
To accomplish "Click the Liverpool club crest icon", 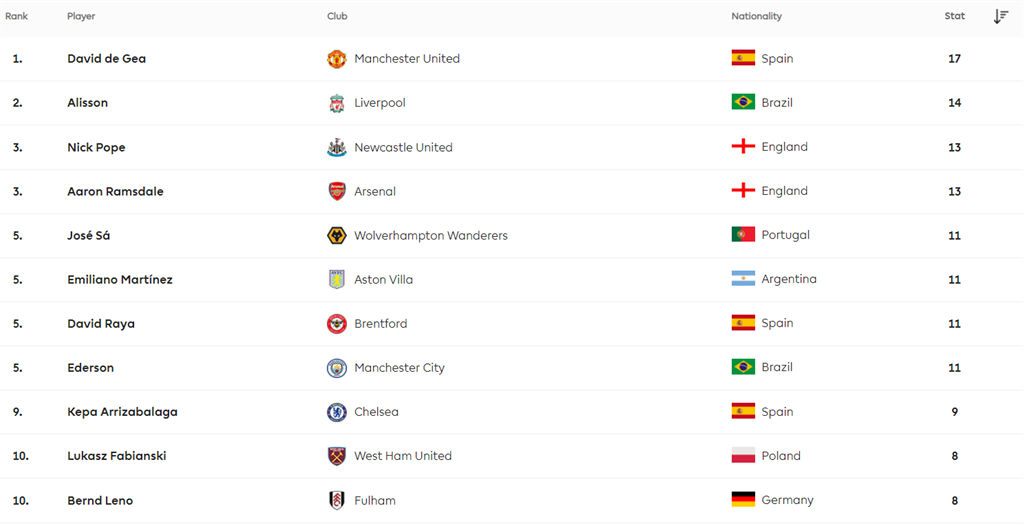I will pos(337,103).
